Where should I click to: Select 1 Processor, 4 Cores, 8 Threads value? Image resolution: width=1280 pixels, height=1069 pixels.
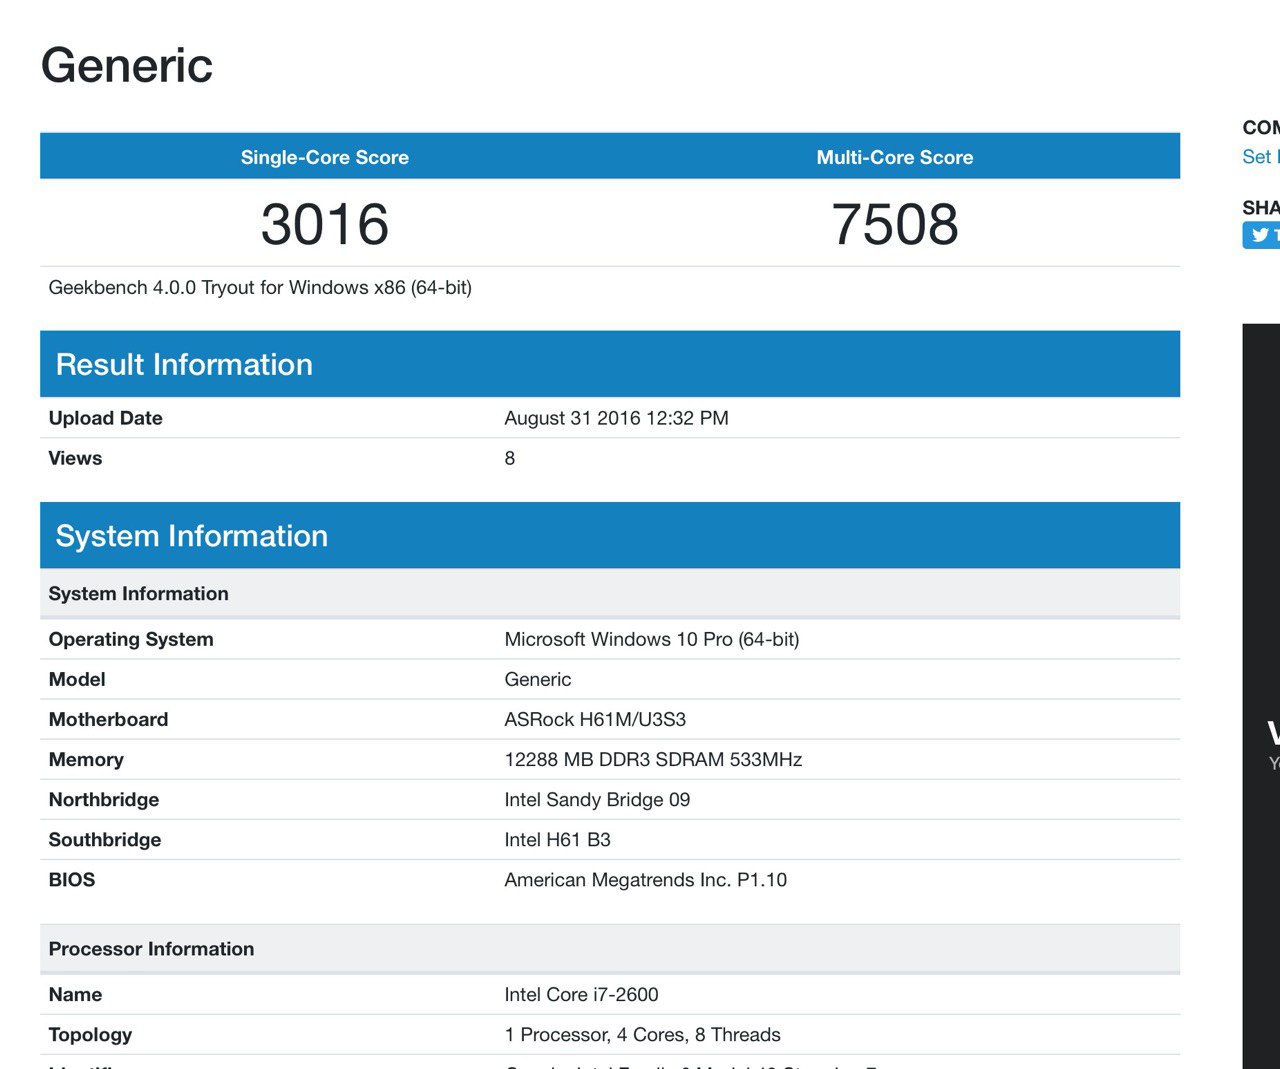[642, 1035]
